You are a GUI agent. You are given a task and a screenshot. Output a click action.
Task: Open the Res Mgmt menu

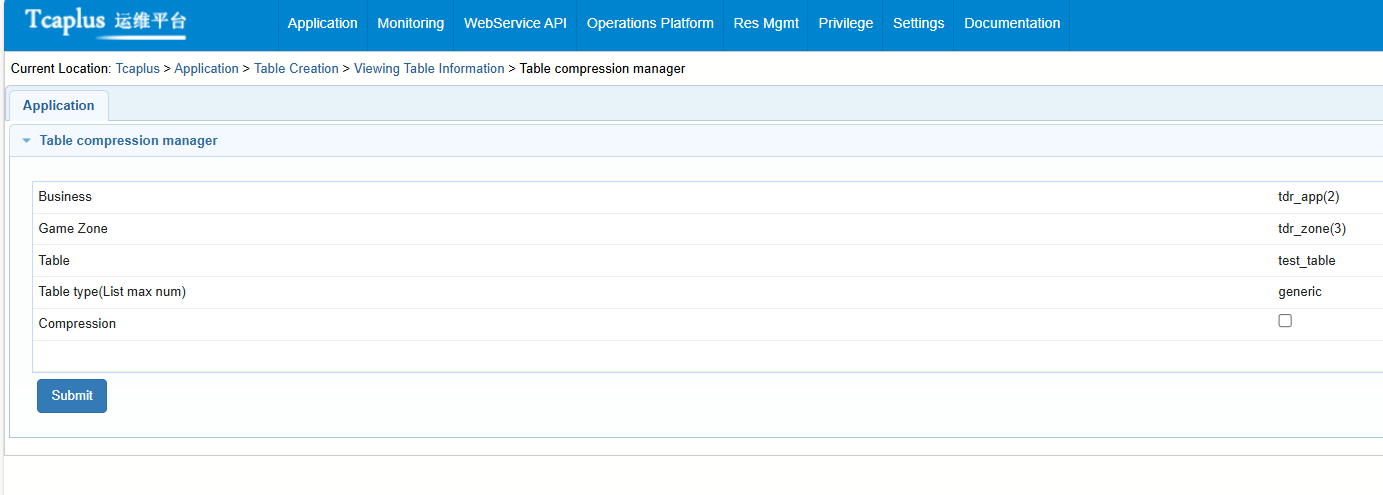click(x=766, y=23)
